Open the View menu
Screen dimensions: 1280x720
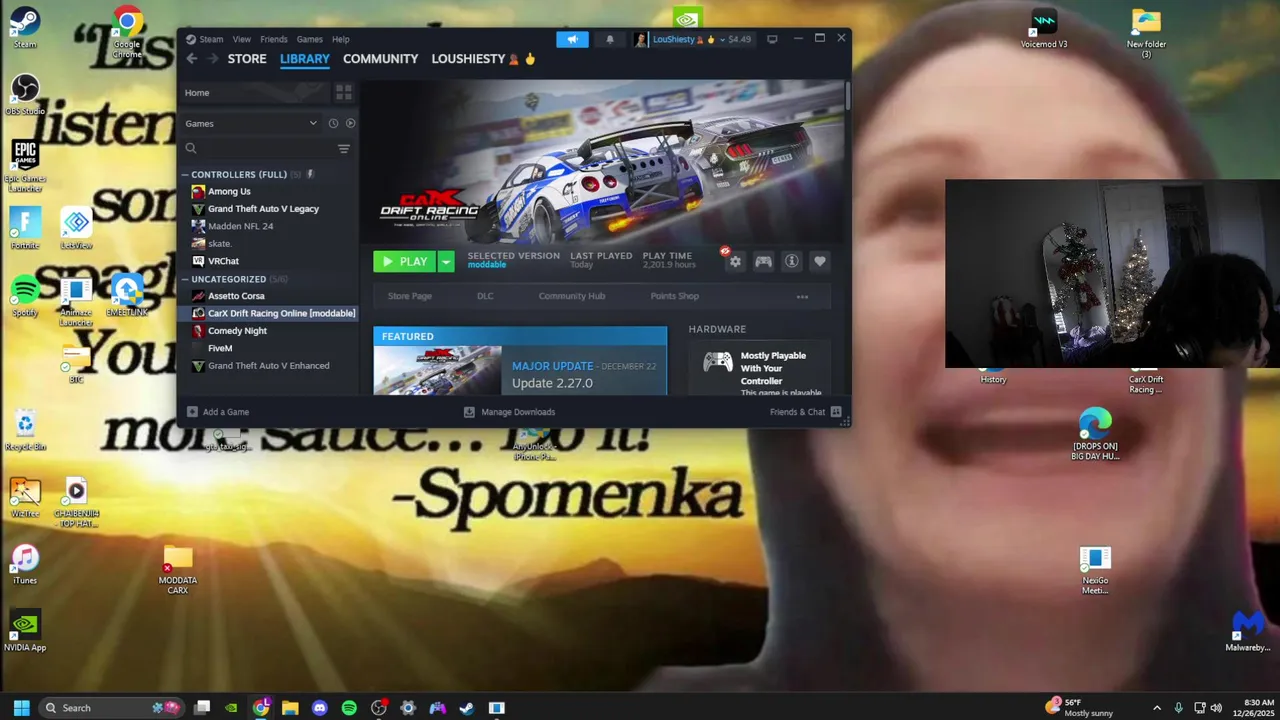[242, 39]
